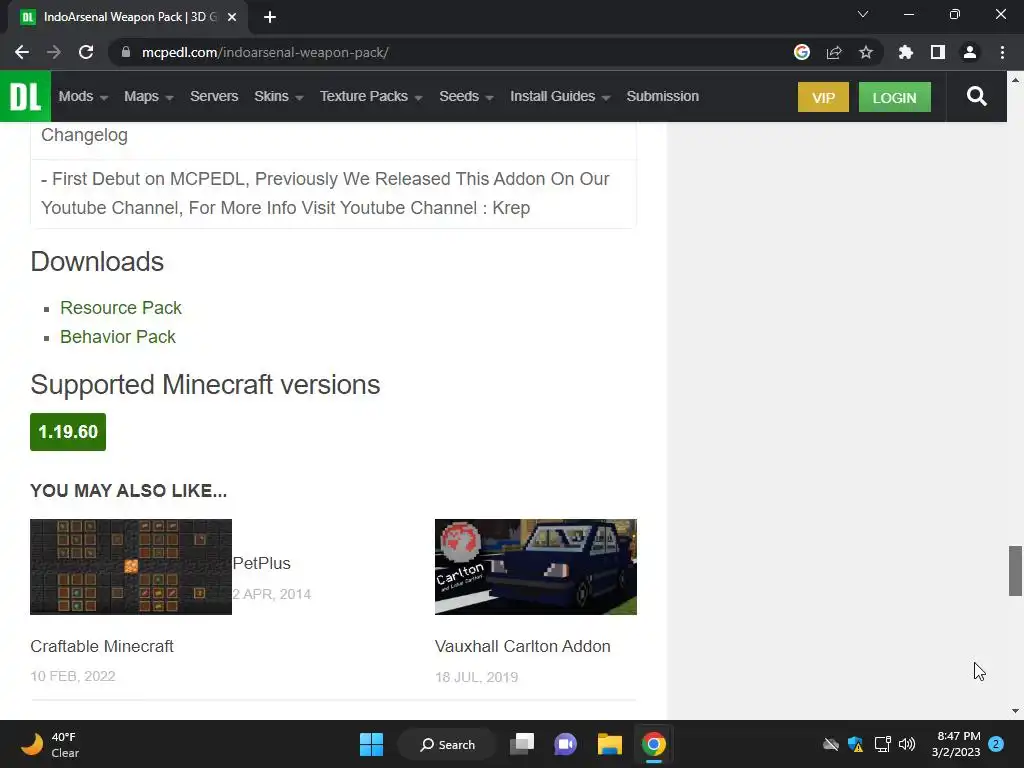
Task: Go back with the browser back arrow
Action: (x=22, y=52)
